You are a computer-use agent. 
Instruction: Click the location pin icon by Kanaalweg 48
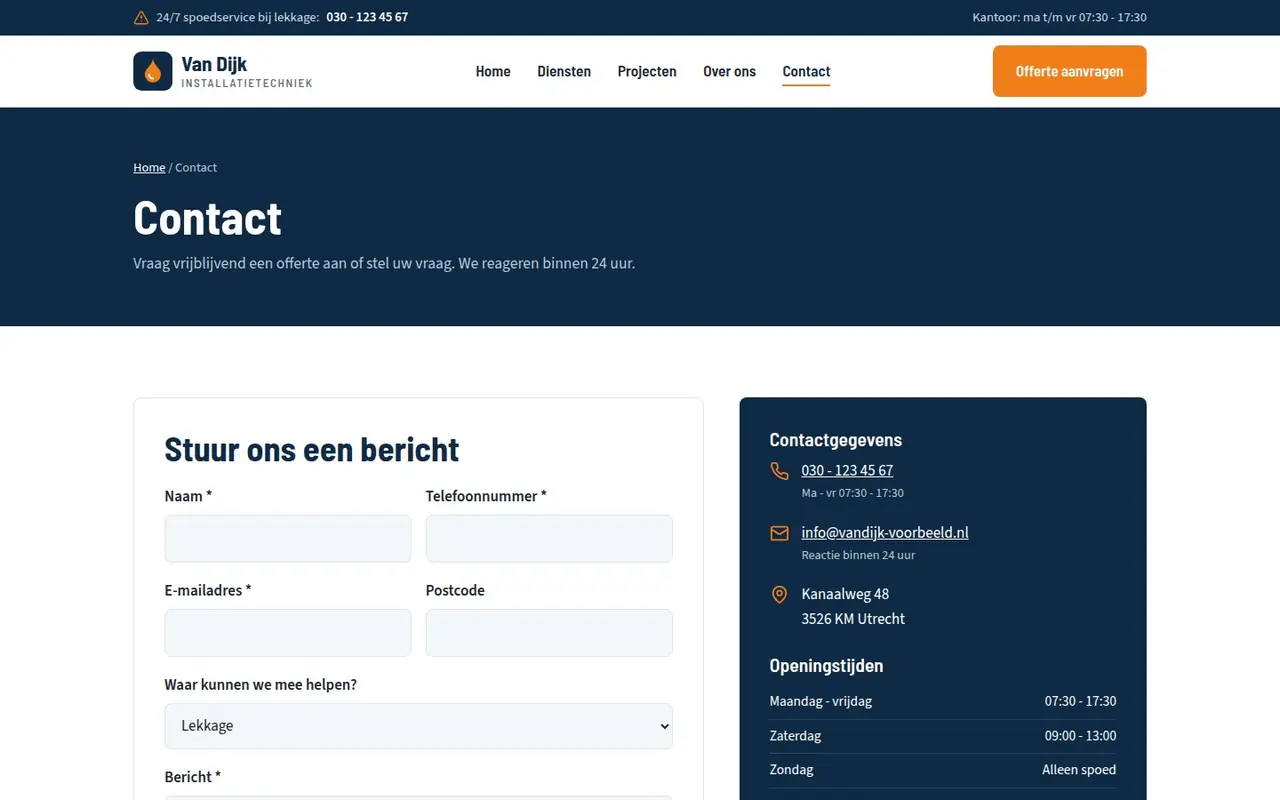coord(780,595)
